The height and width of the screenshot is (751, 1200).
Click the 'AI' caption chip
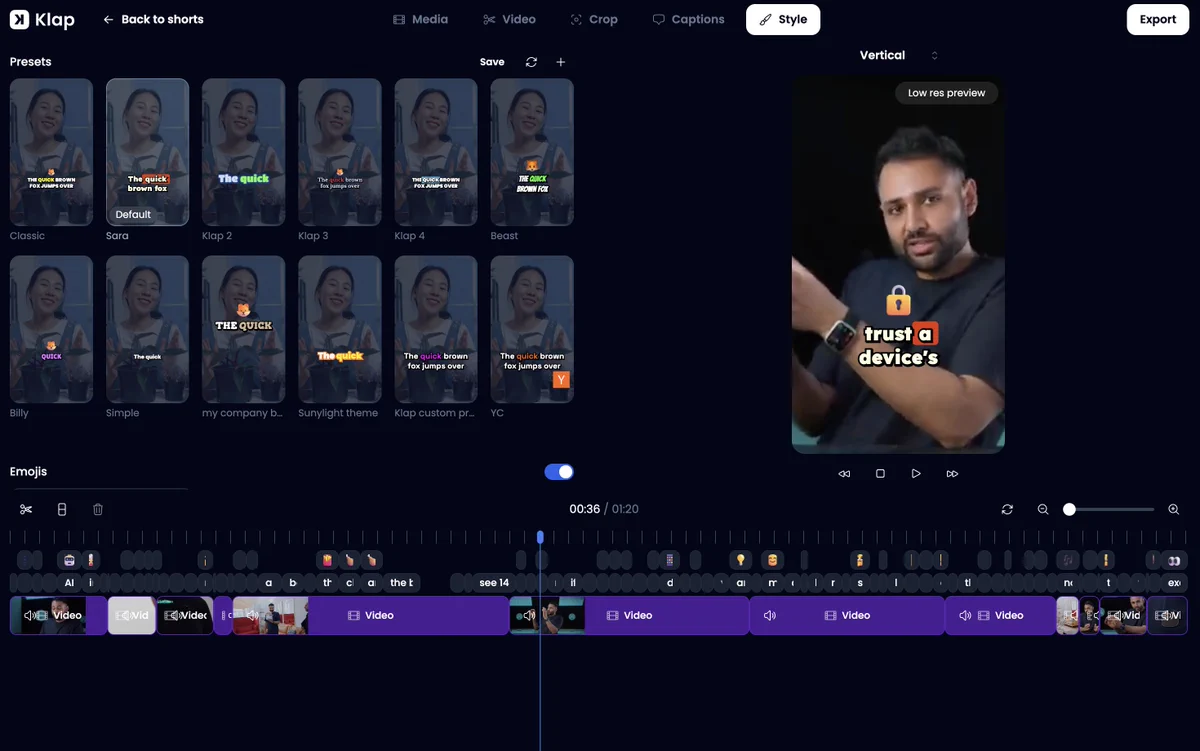69,583
